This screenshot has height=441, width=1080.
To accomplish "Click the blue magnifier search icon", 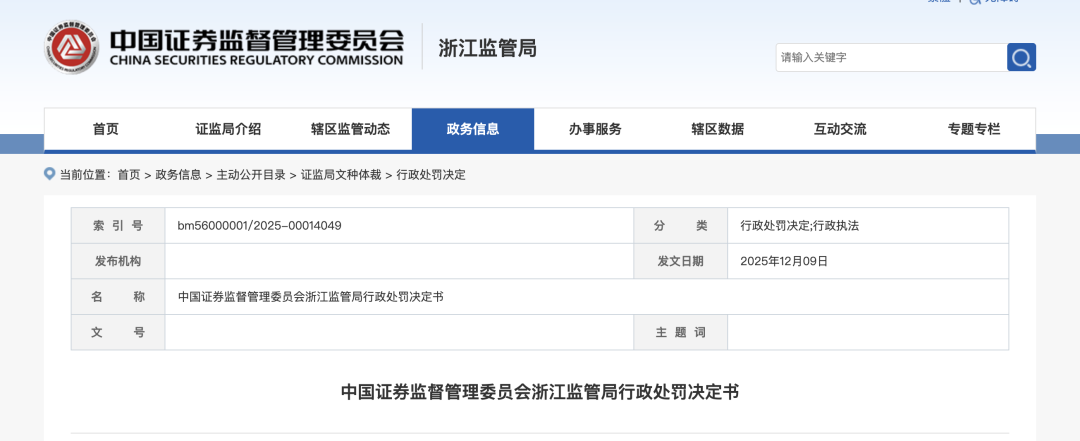I will (1021, 57).
